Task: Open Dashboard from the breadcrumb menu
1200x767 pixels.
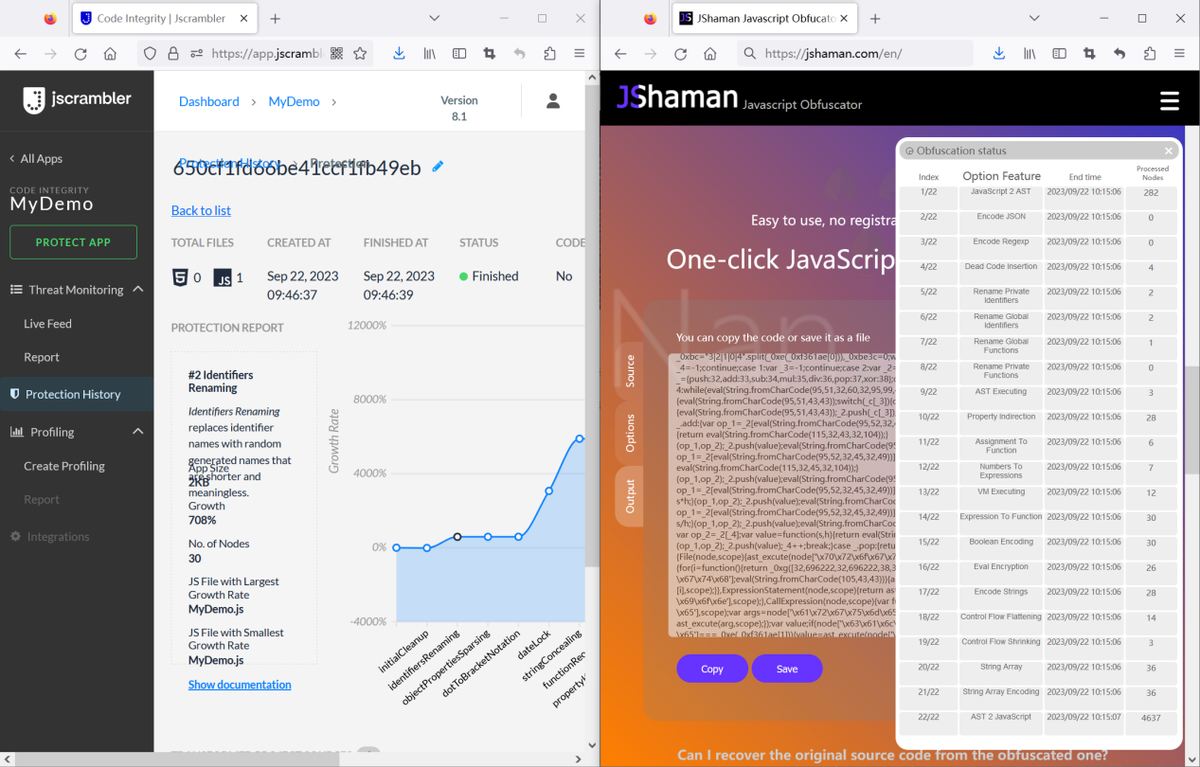Action: pos(209,101)
